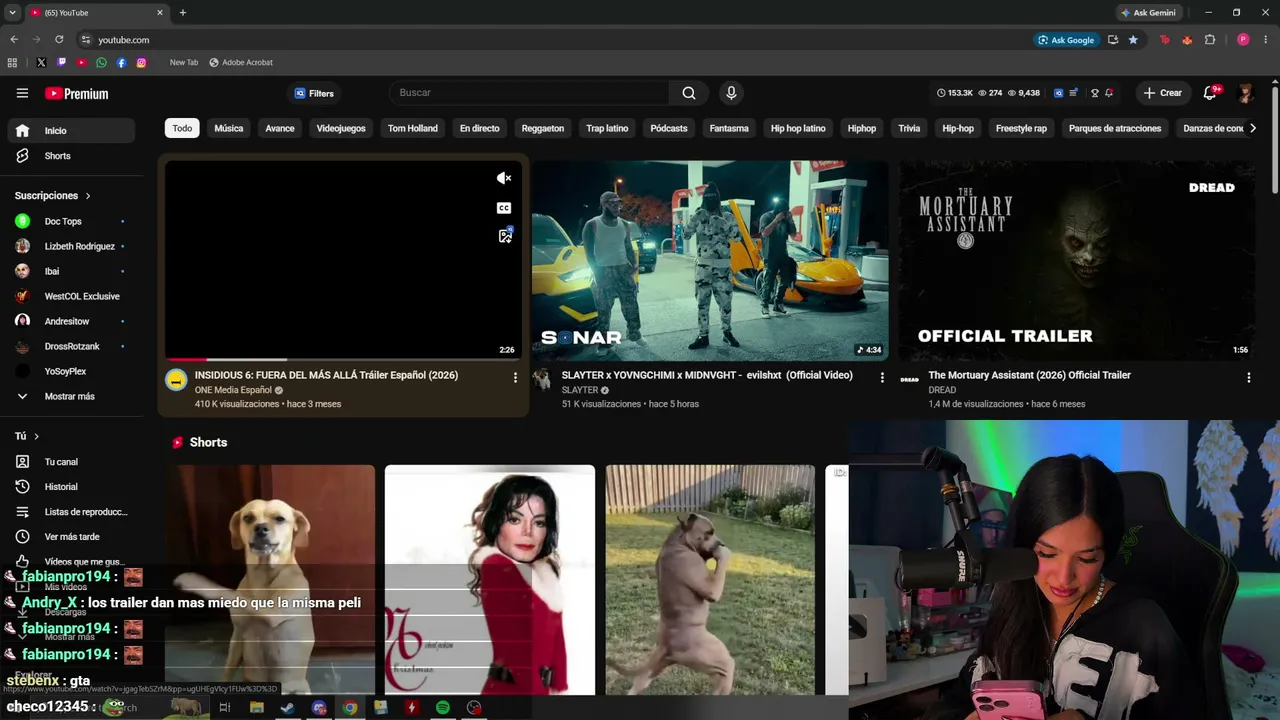Open the browser tab search dropdown
1280x720 pixels.
click(x=12, y=13)
